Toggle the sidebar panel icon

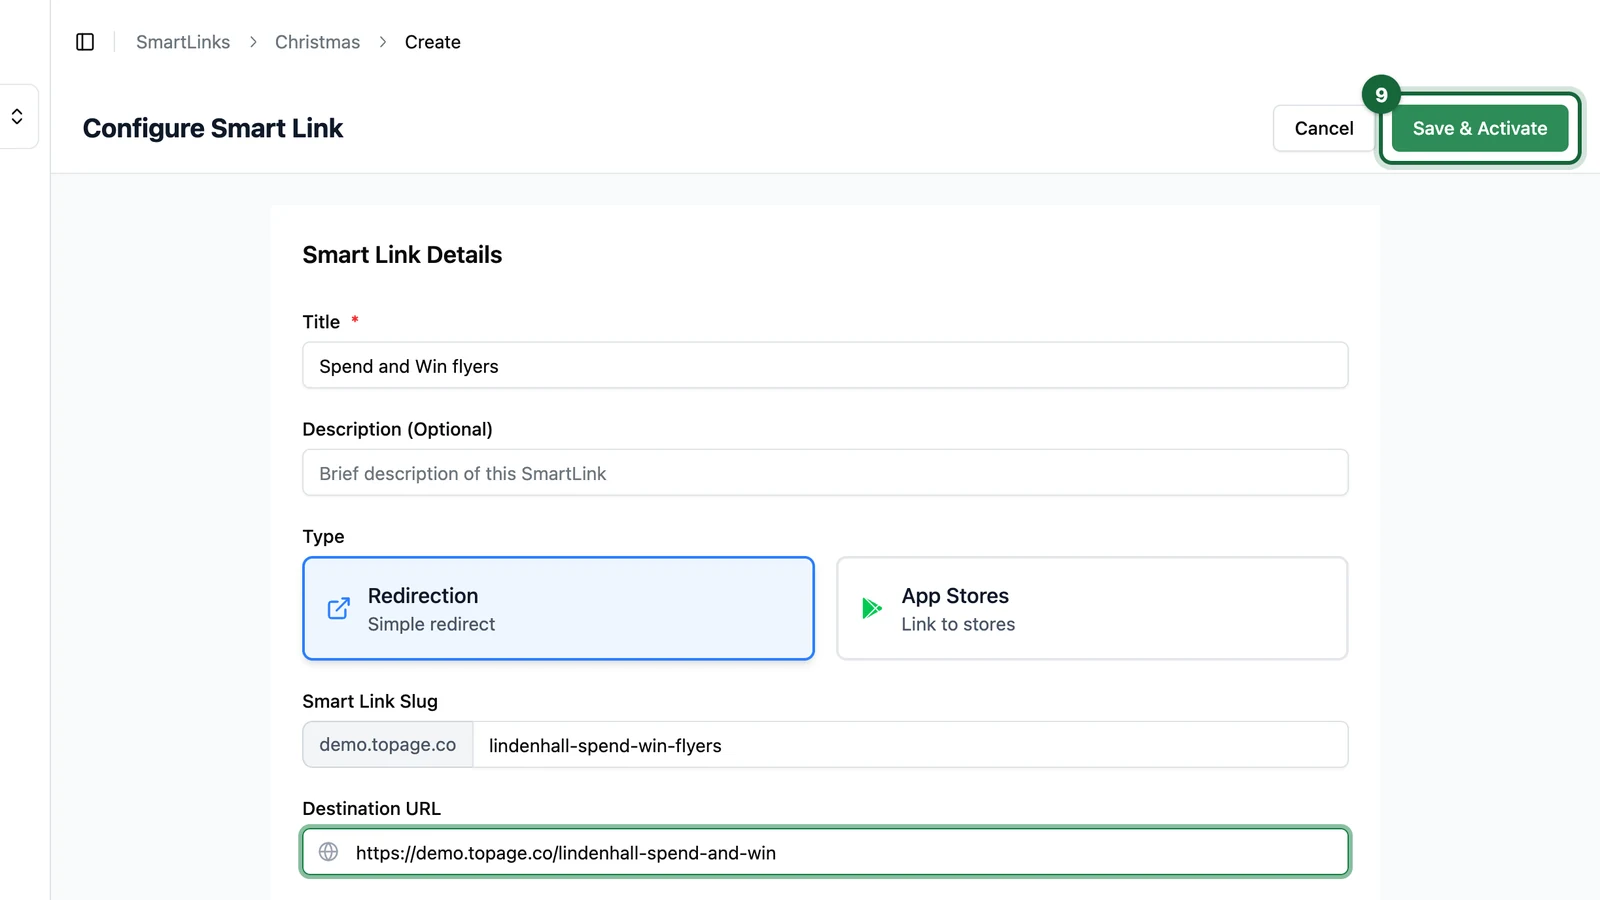[x=85, y=42]
